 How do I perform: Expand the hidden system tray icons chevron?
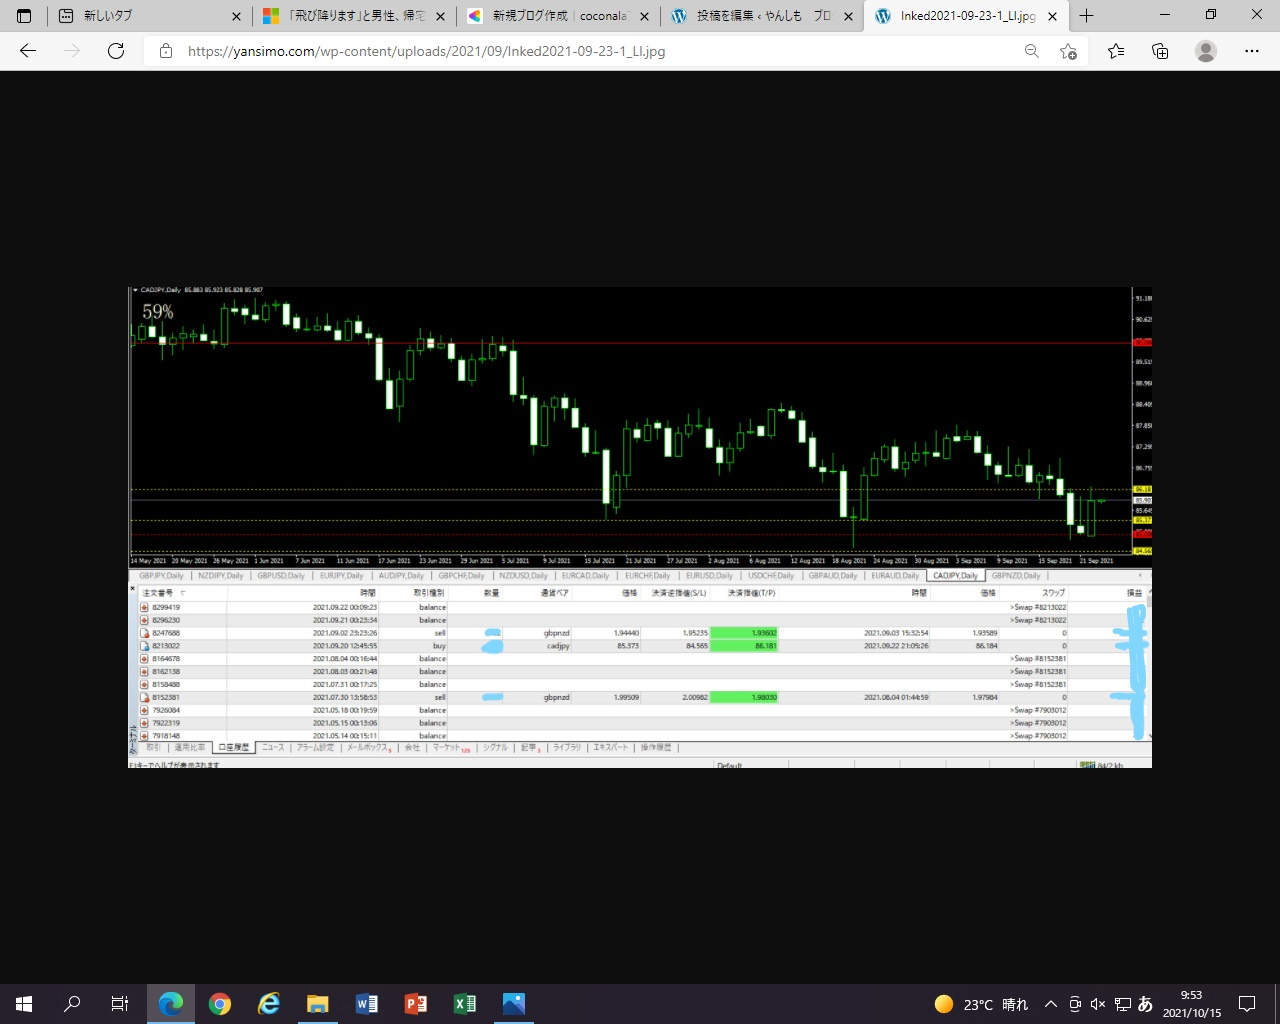coord(1050,1004)
